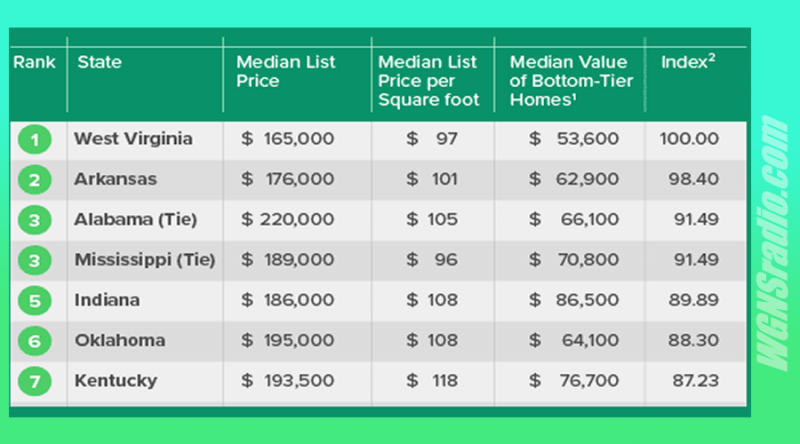Screen dimensions: 800x444
Task: Click the West Virginia state name
Action: click(x=133, y=139)
